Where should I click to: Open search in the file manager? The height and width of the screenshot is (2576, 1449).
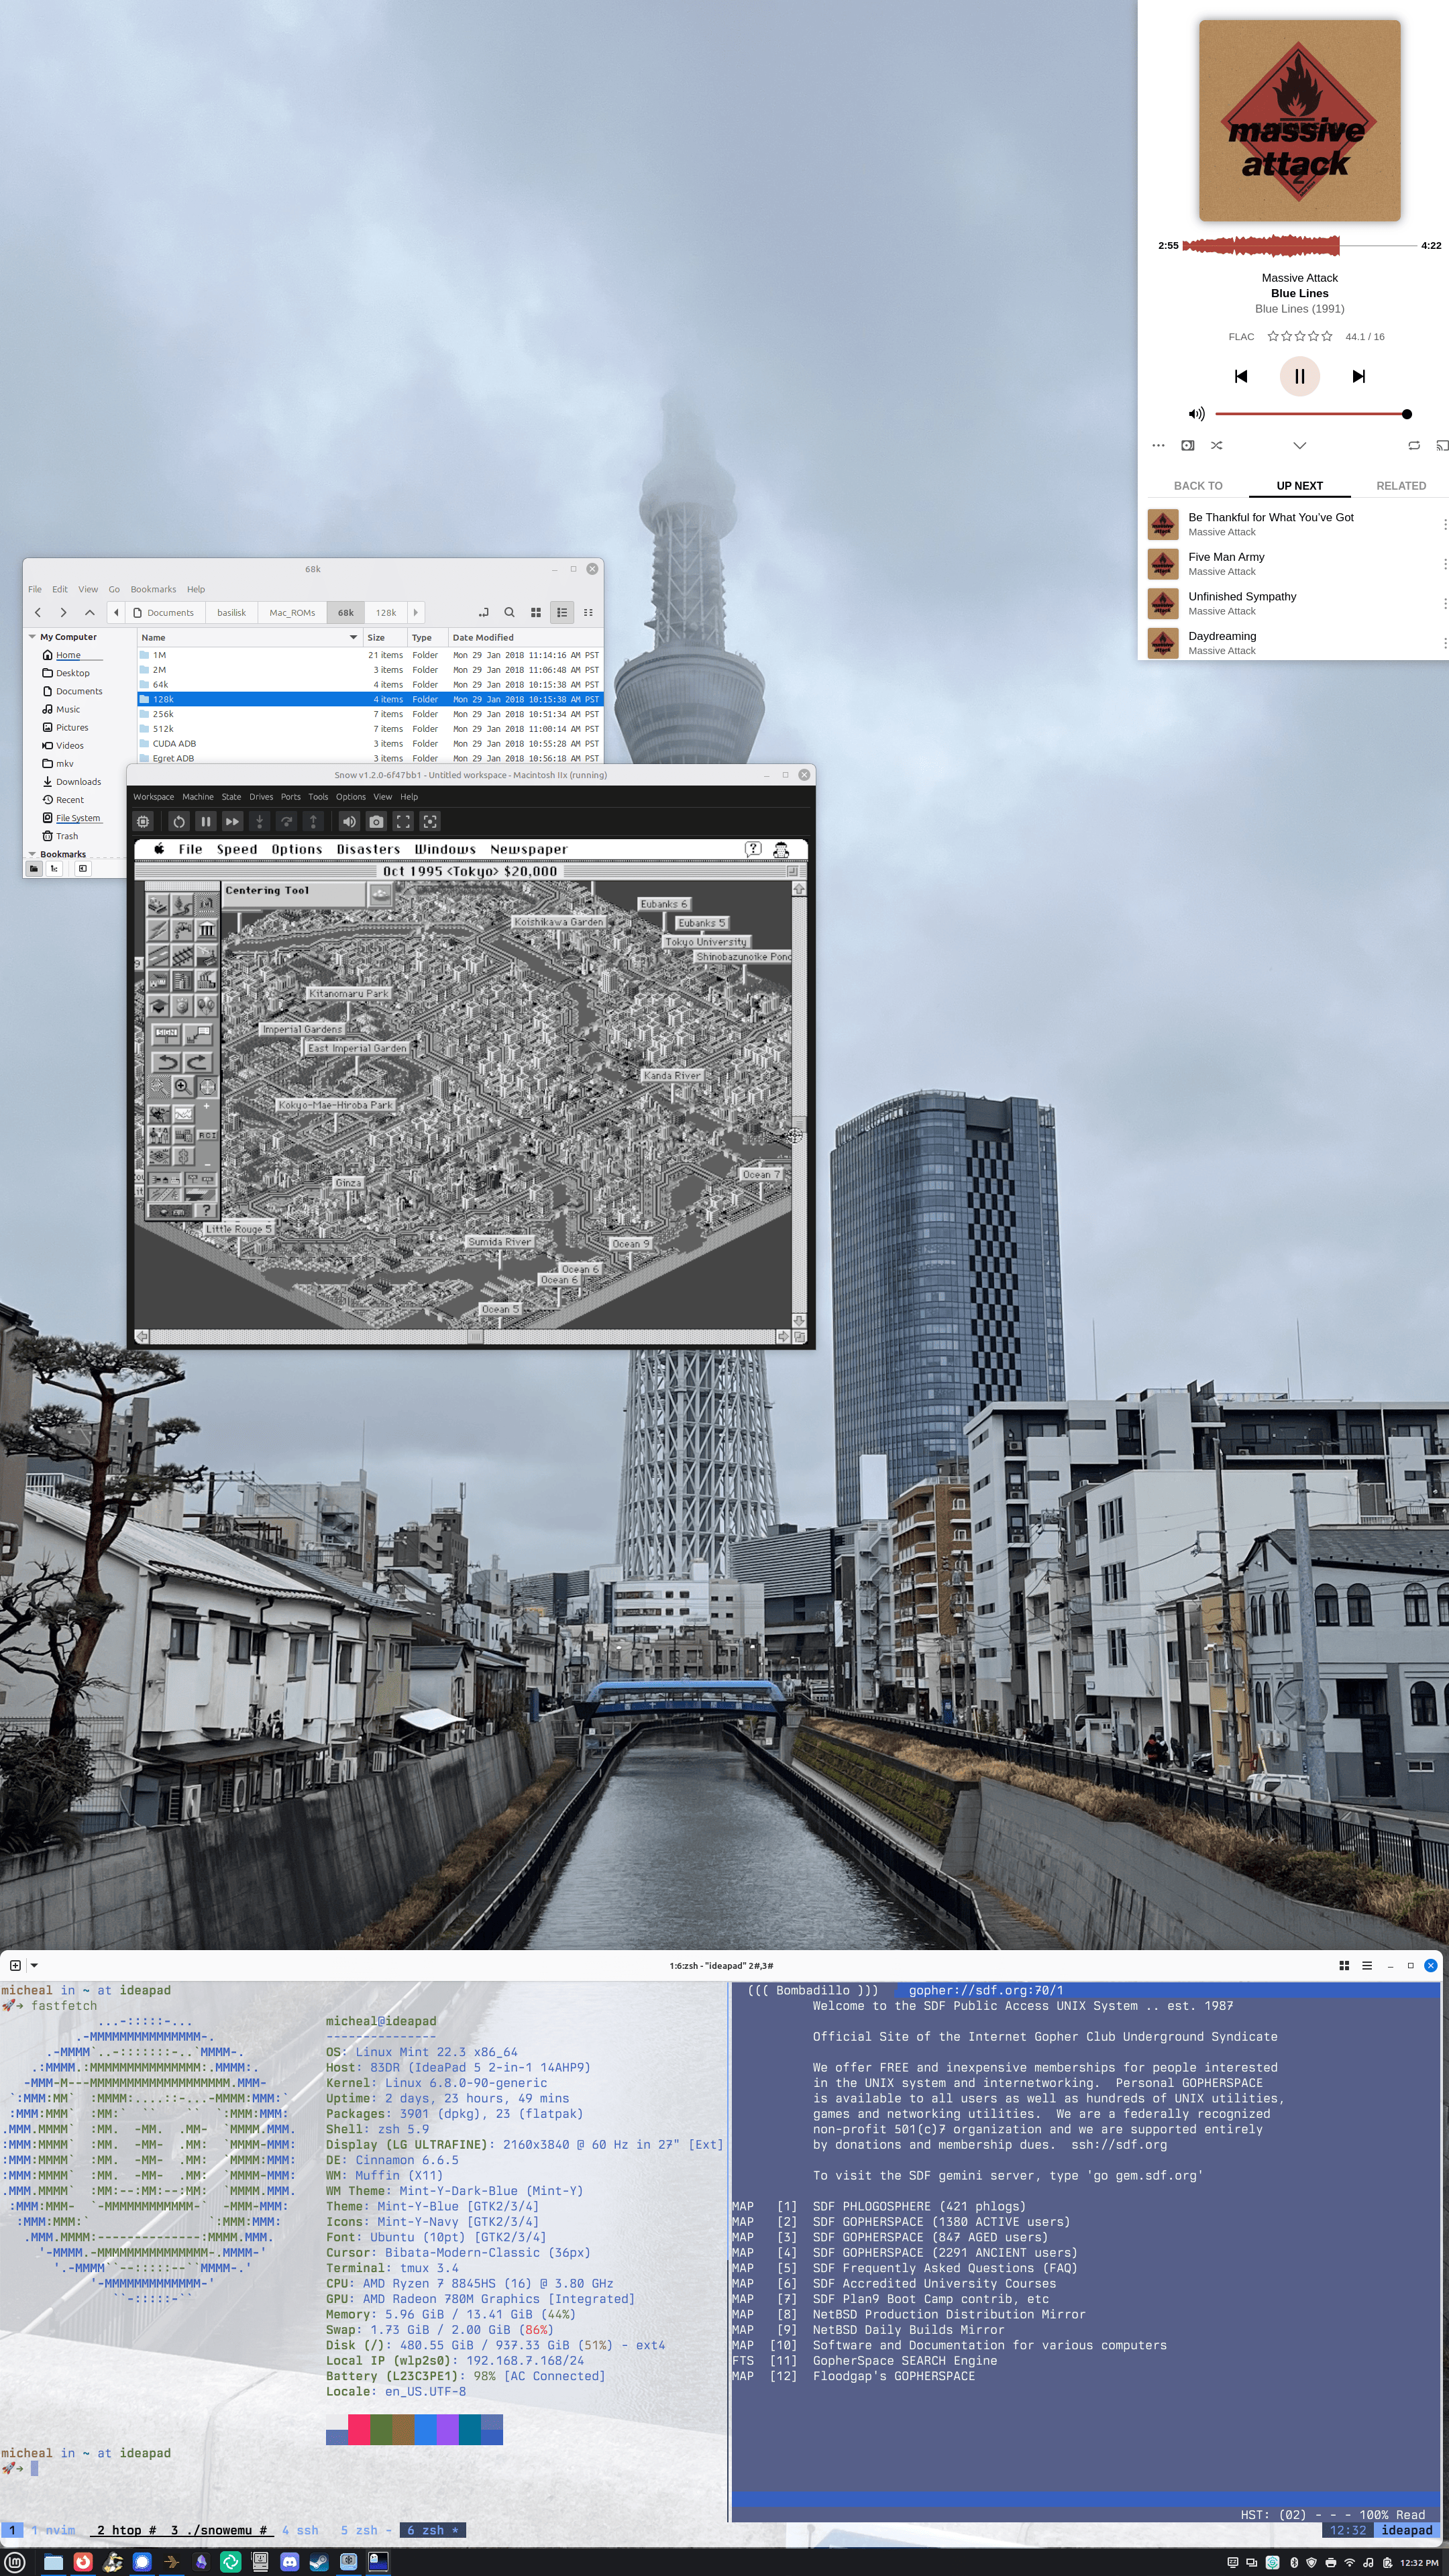pos(509,612)
